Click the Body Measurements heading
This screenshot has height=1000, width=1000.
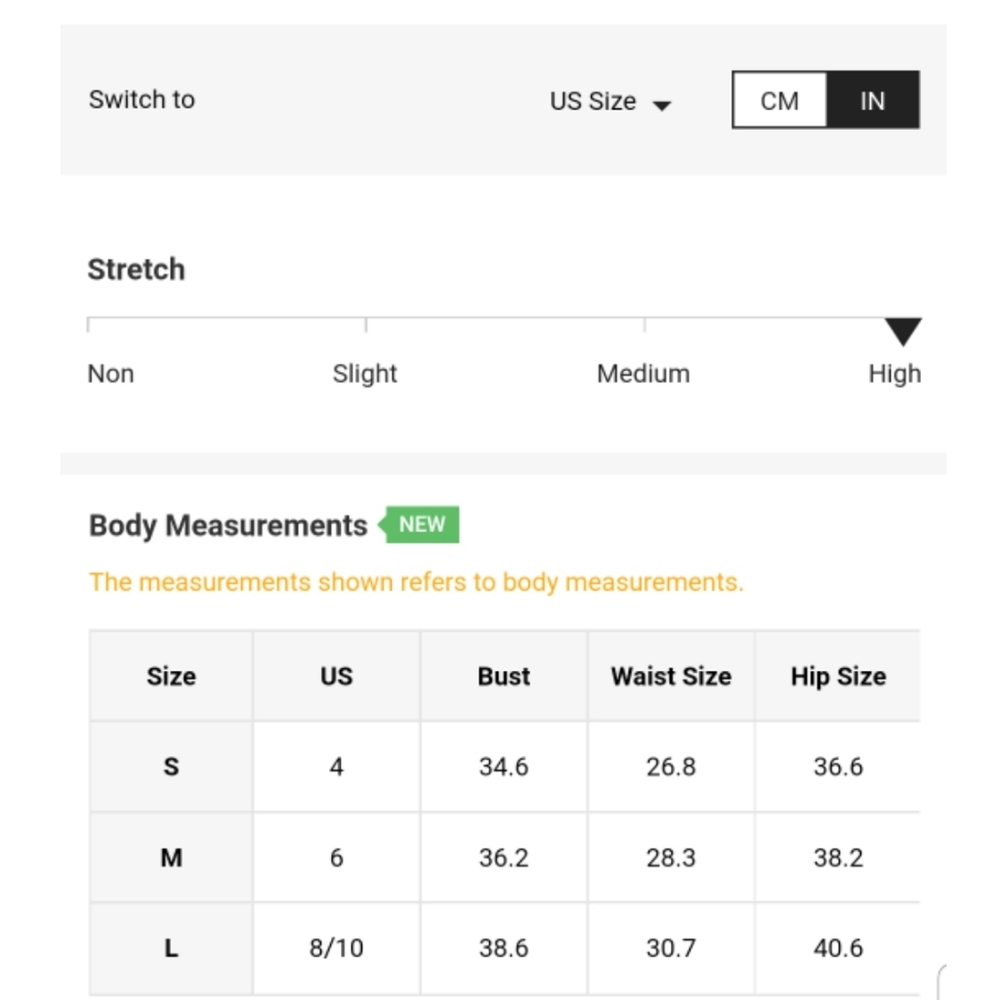[228, 526]
